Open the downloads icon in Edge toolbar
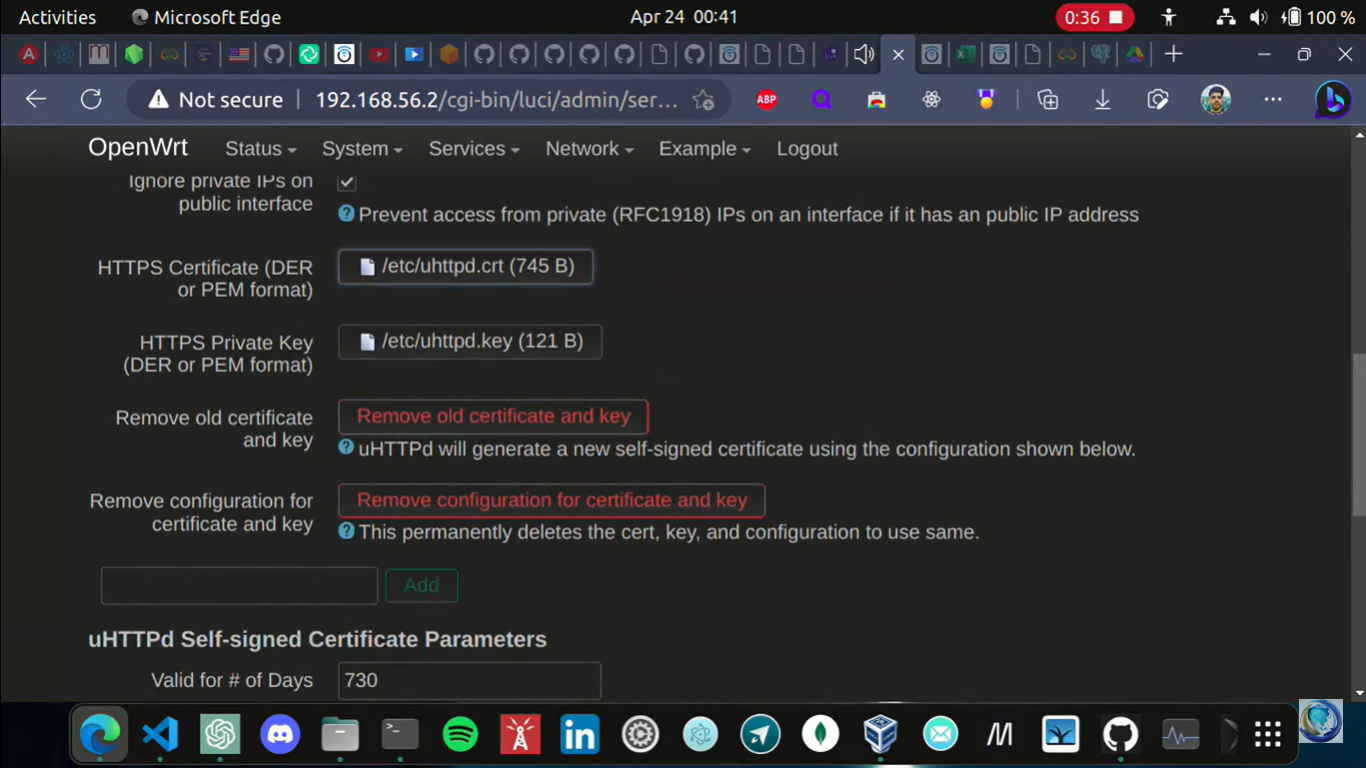 tap(1102, 99)
